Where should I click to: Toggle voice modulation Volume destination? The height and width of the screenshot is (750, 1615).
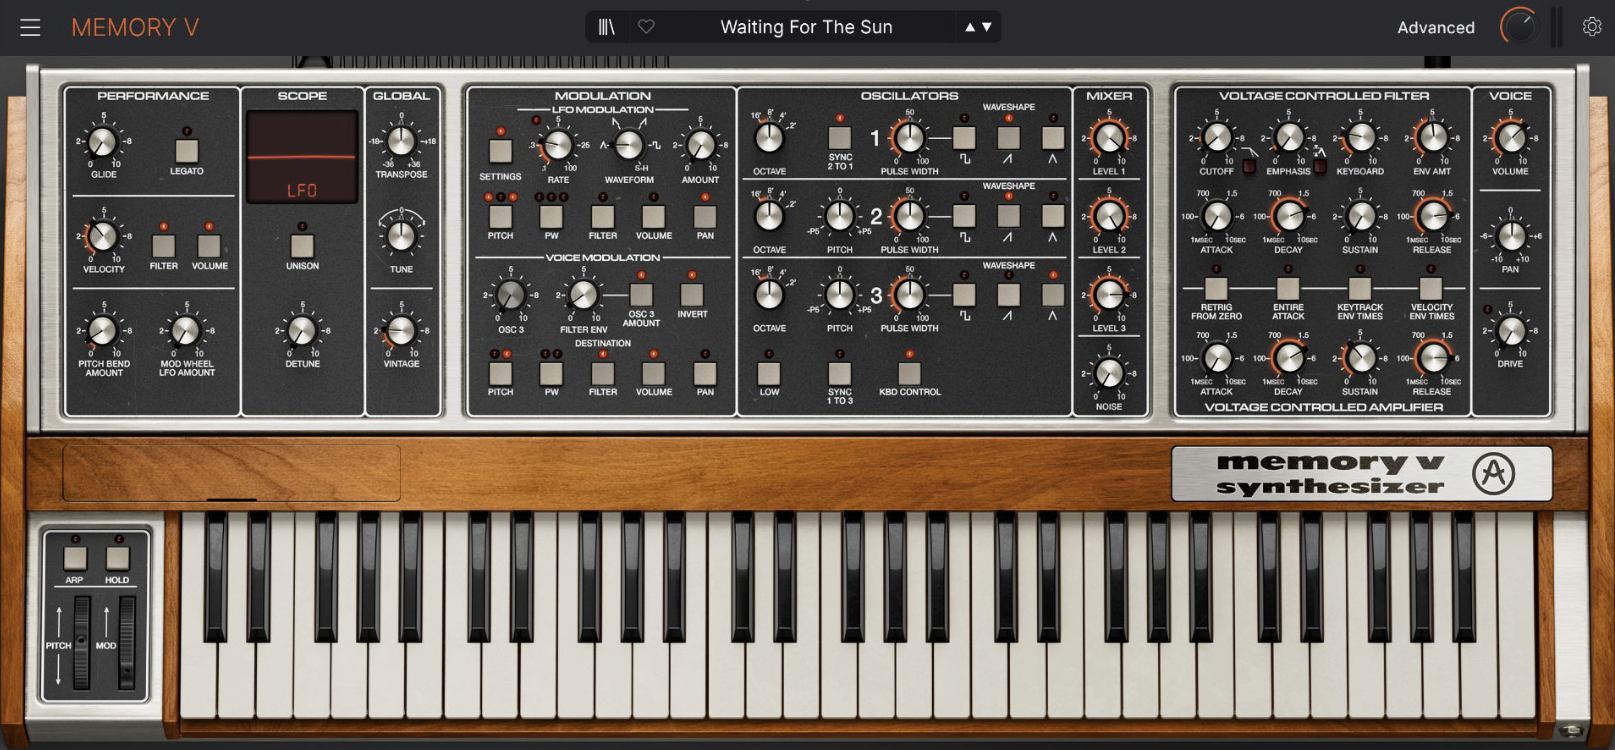click(x=653, y=373)
